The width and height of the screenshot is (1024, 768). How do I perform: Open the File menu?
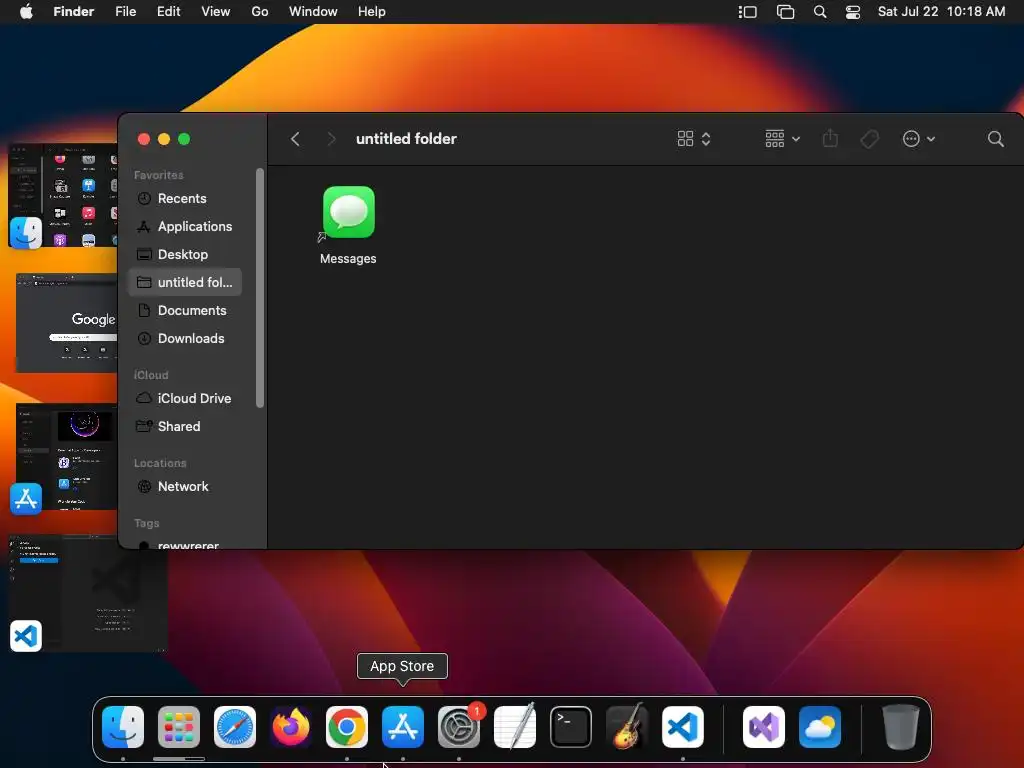[x=125, y=11]
